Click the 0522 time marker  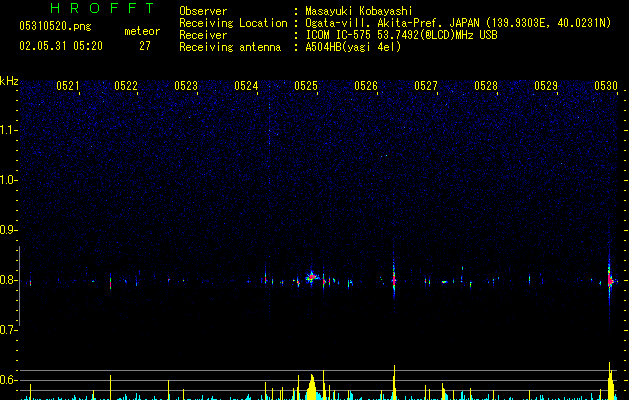126,86
